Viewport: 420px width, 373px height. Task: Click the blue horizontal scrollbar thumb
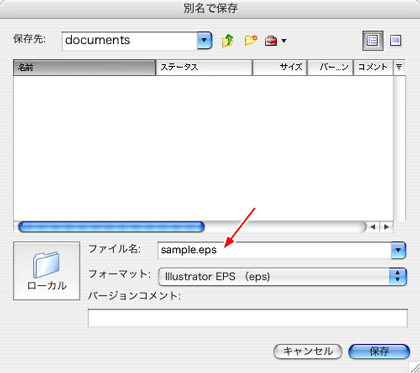[111, 227]
